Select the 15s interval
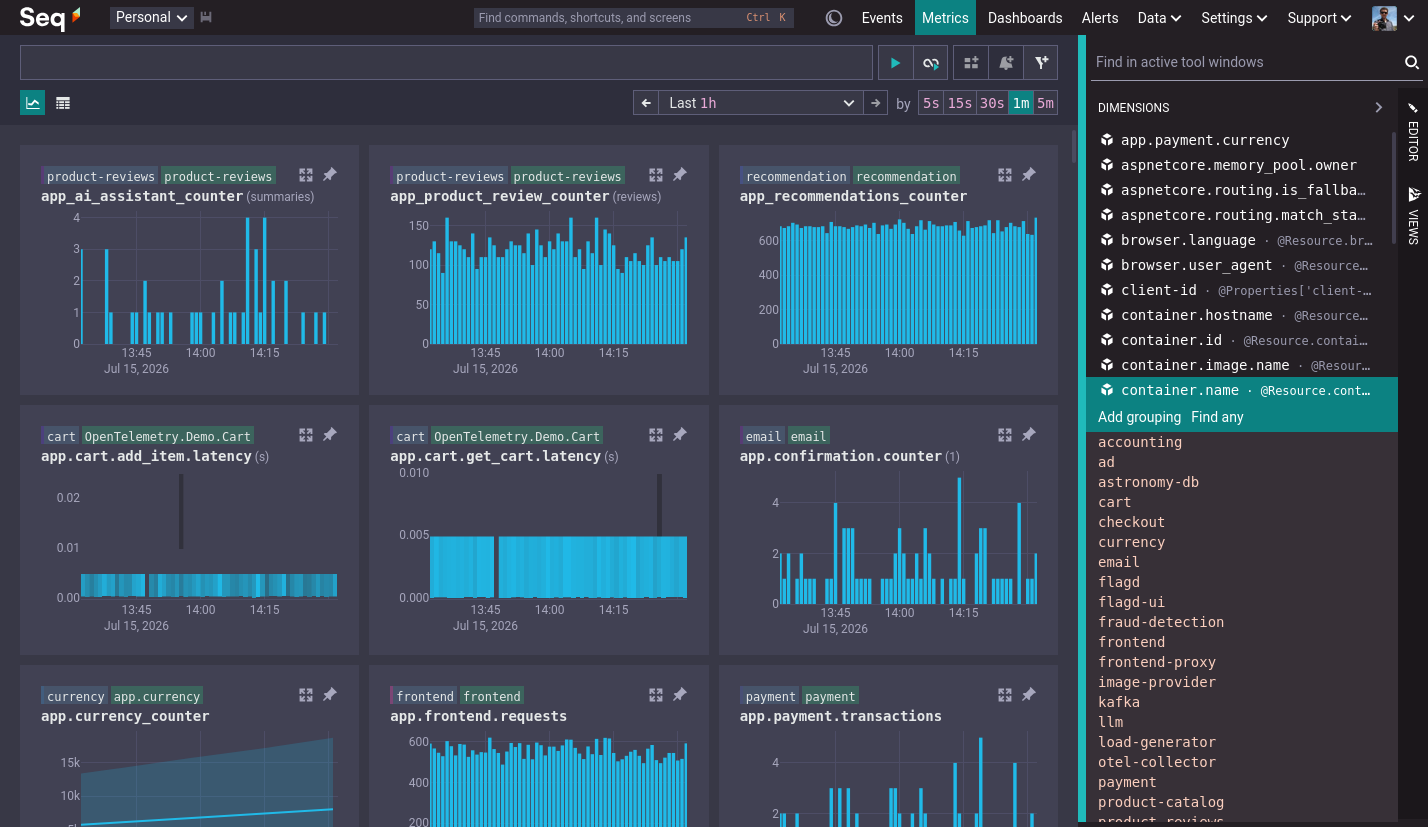The width and height of the screenshot is (1428, 827). click(960, 103)
